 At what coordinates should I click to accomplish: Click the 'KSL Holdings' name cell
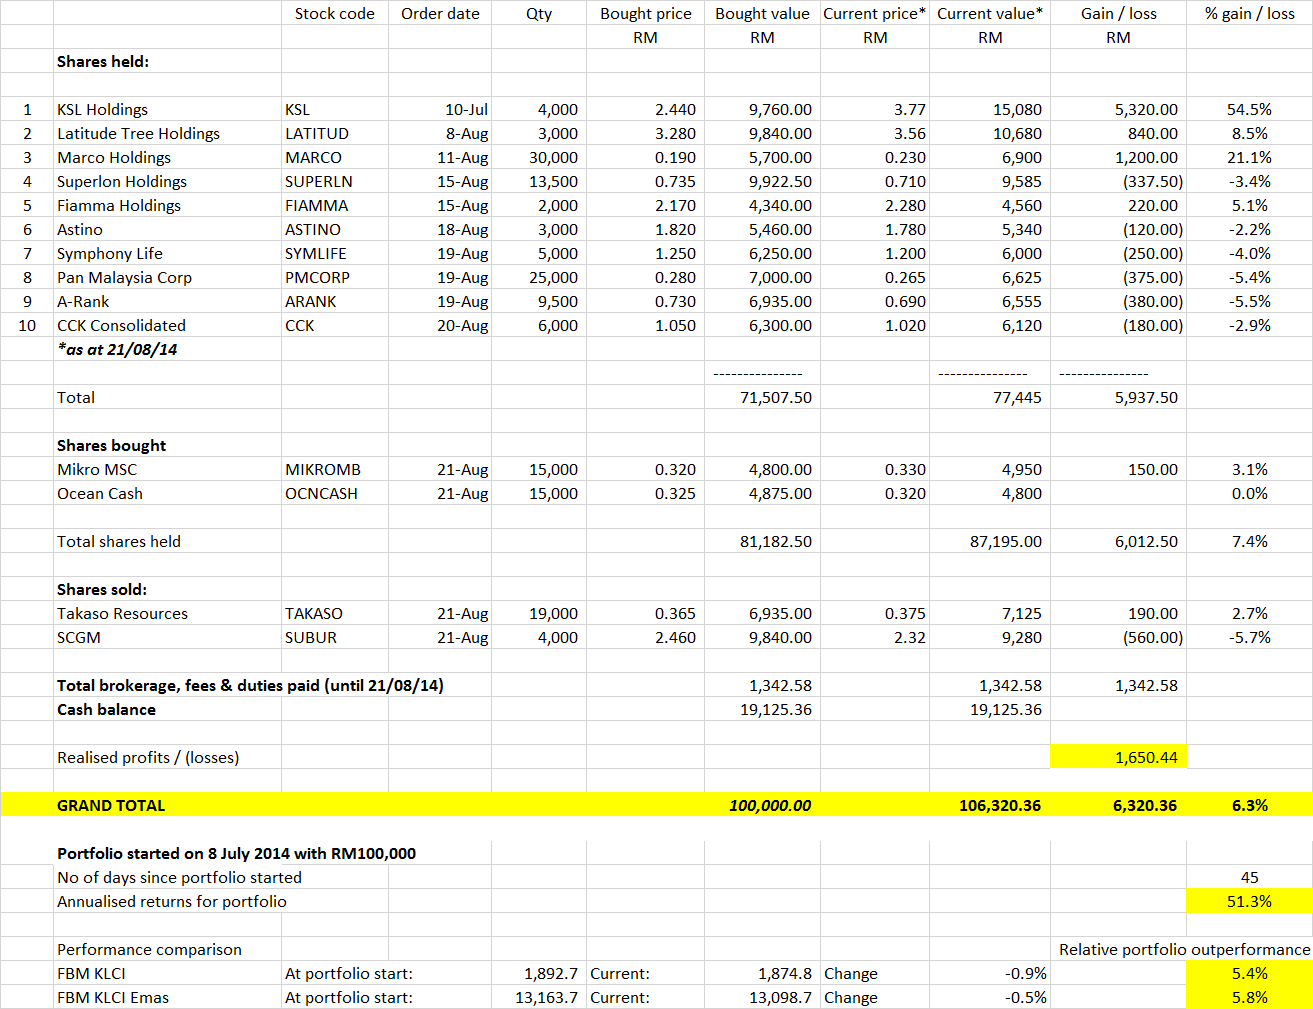(x=167, y=109)
